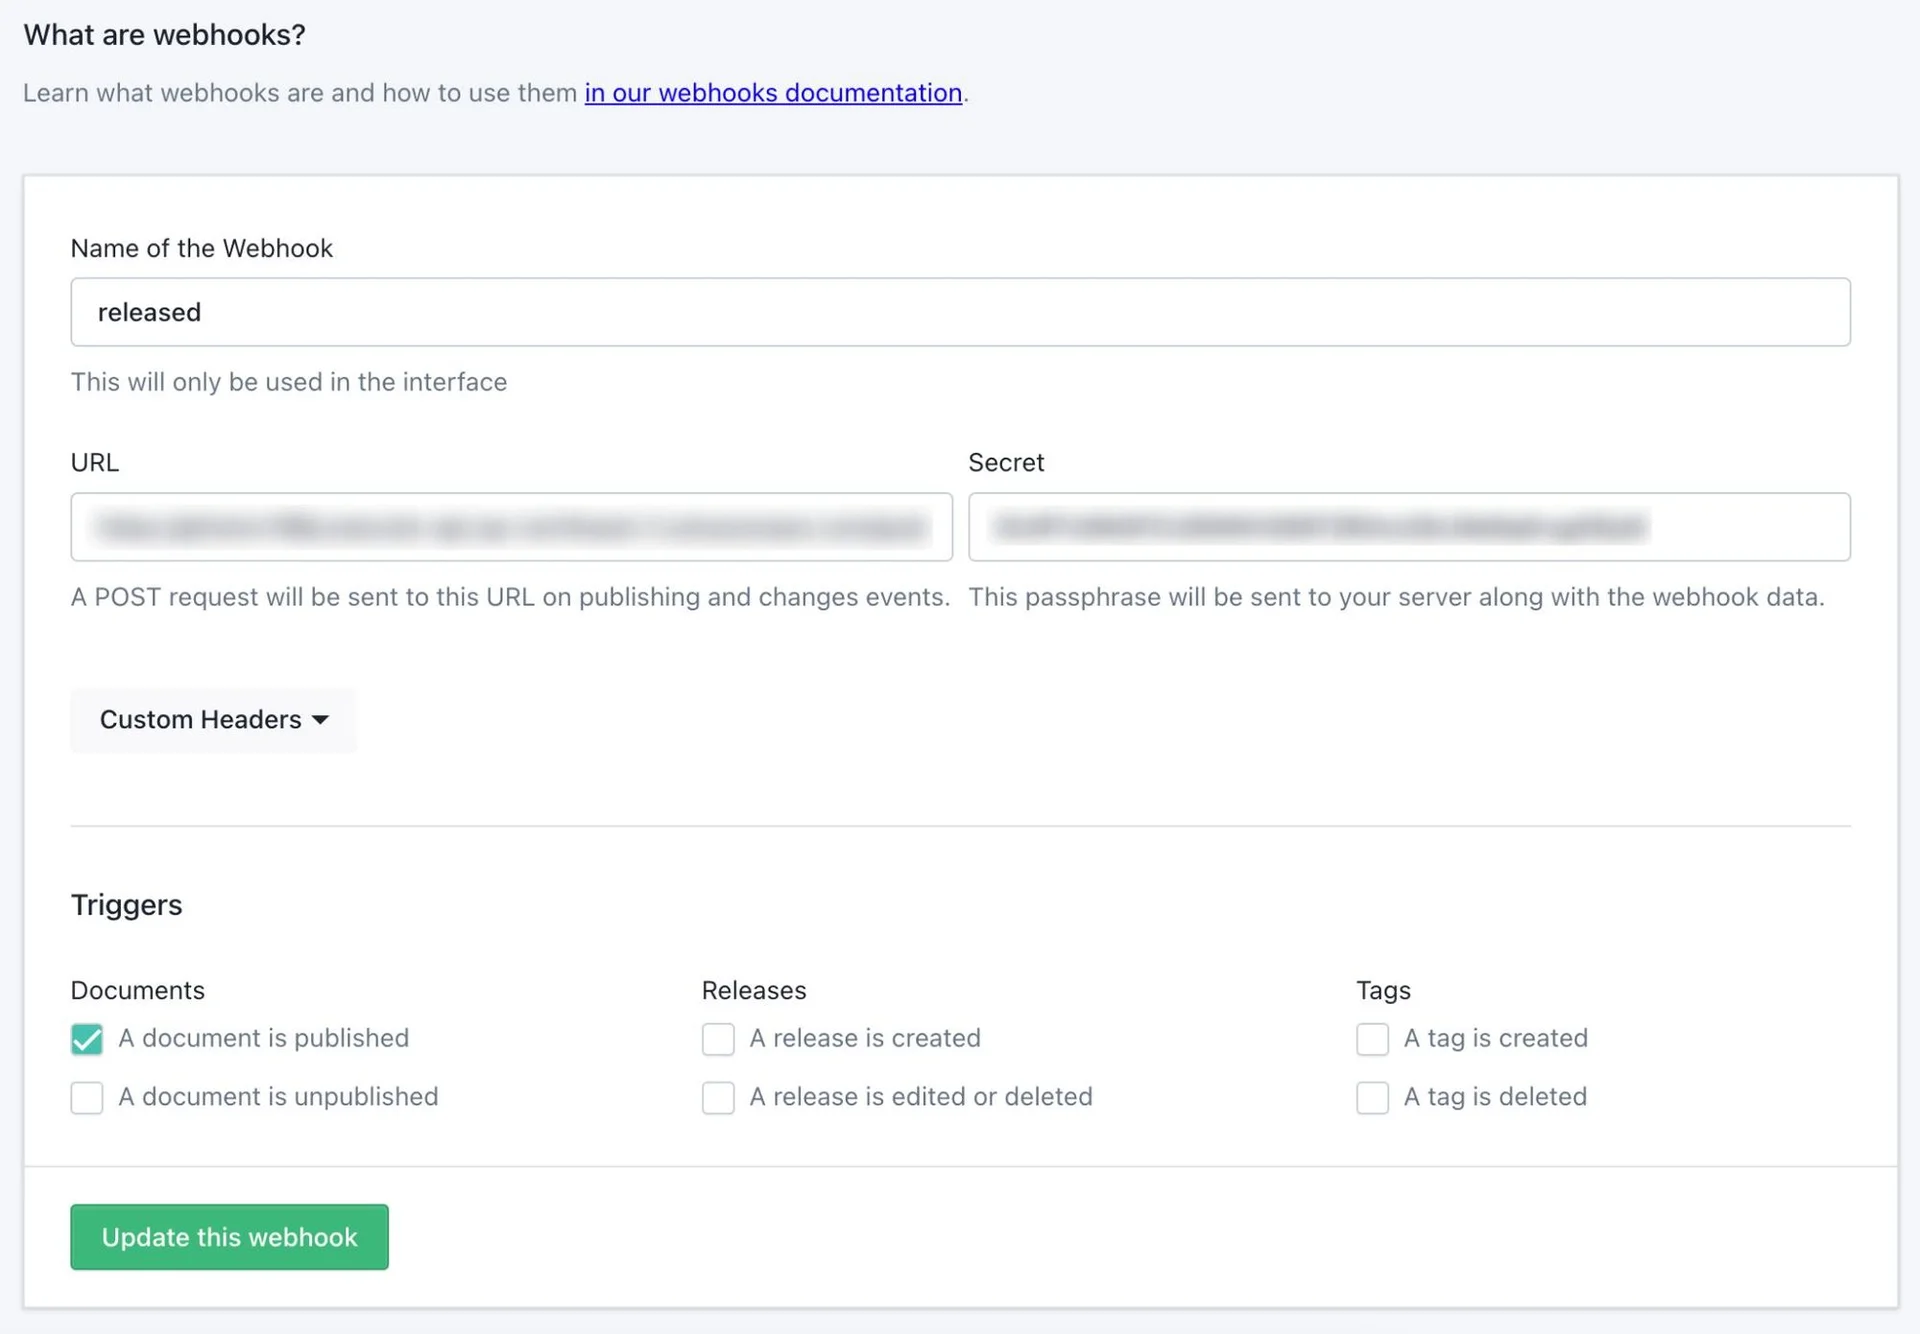1920x1334 pixels.
Task: Click the 'released' text in name field
Action: tap(149, 313)
